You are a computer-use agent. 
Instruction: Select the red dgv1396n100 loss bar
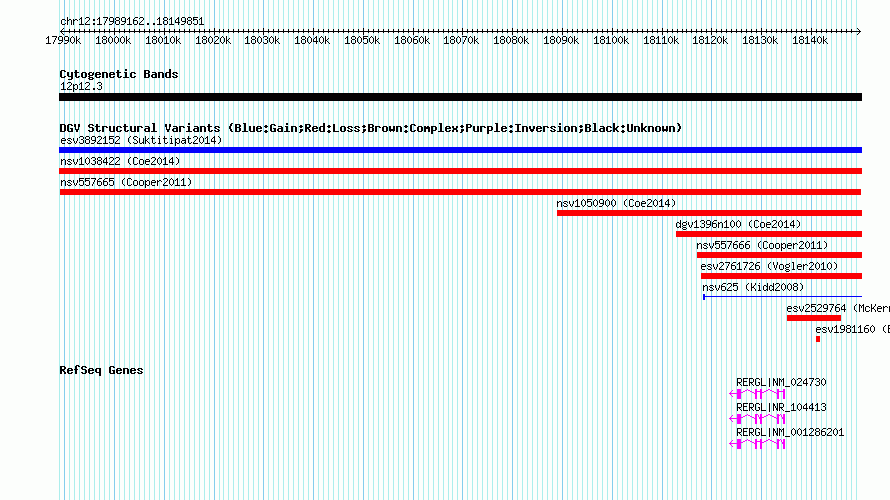coord(769,234)
